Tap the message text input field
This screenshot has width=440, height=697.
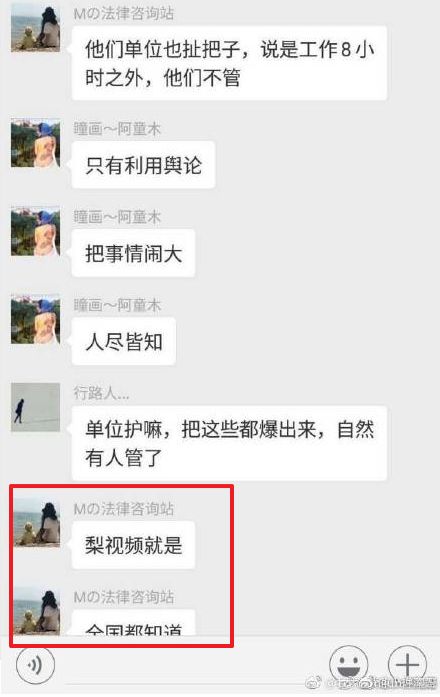click(193, 667)
